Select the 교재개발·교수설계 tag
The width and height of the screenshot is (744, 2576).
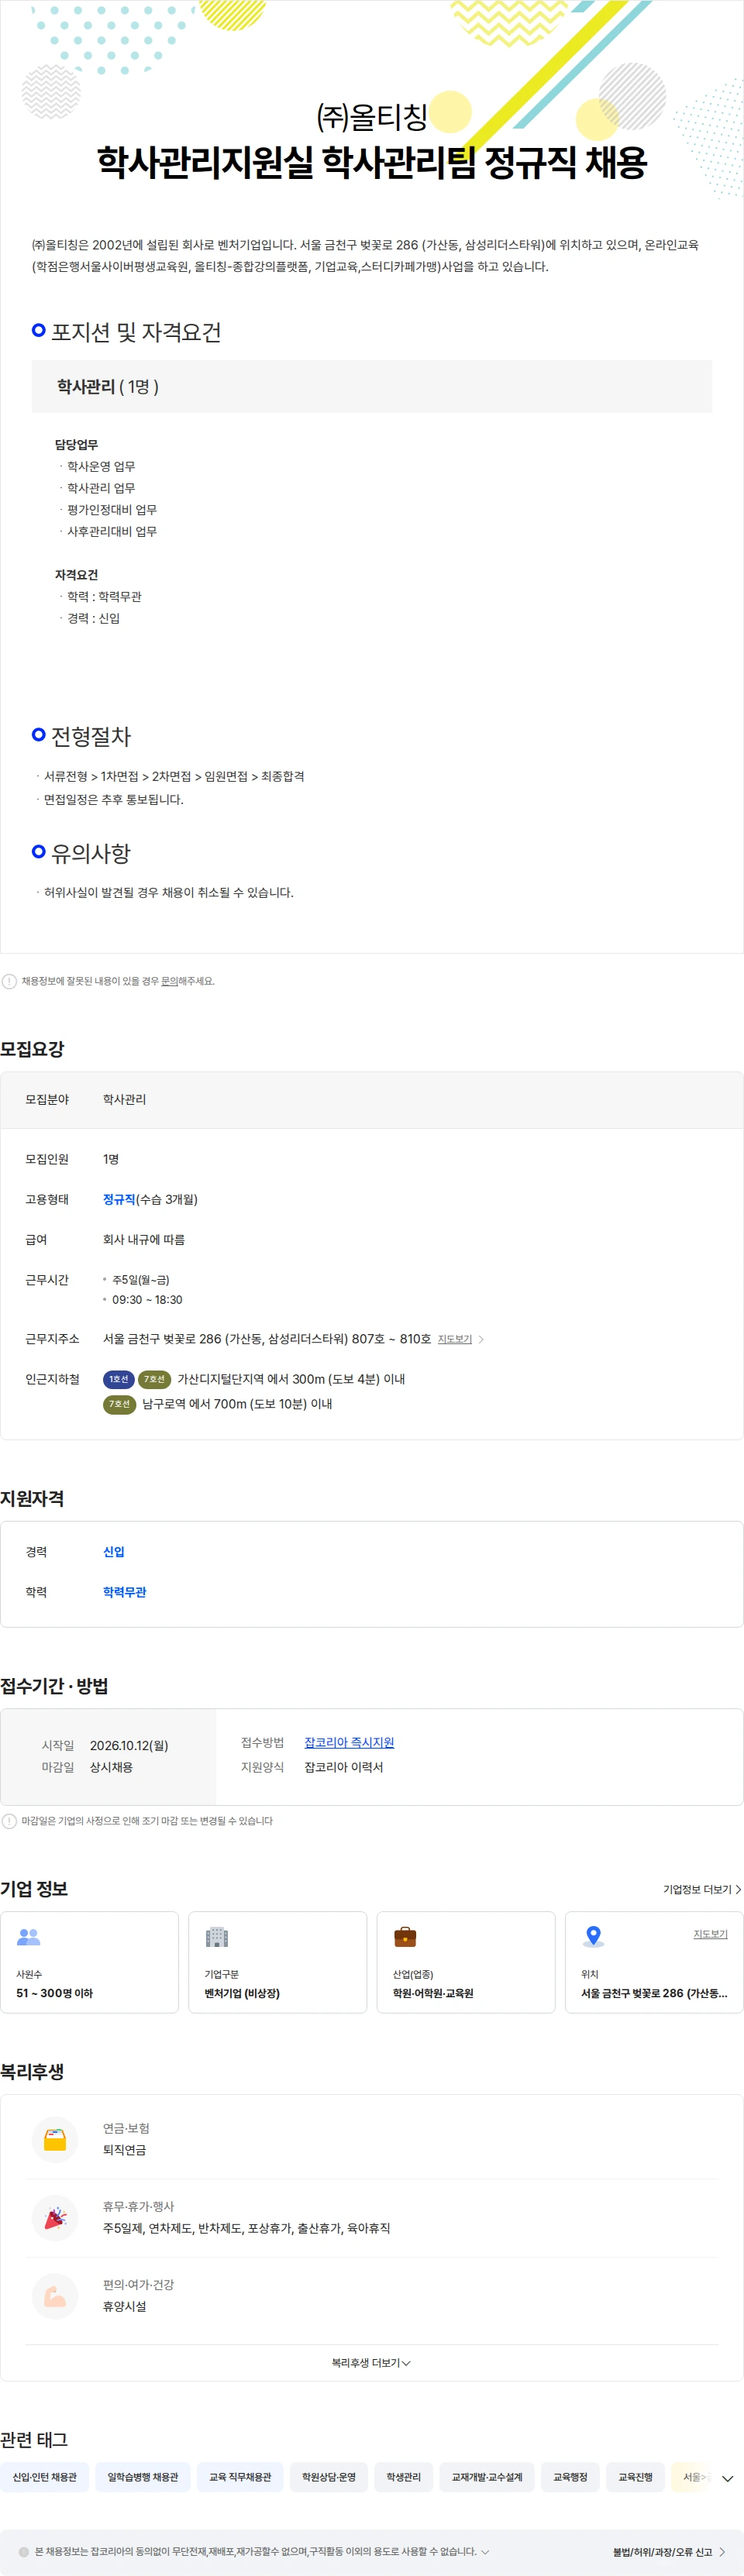487,2477
